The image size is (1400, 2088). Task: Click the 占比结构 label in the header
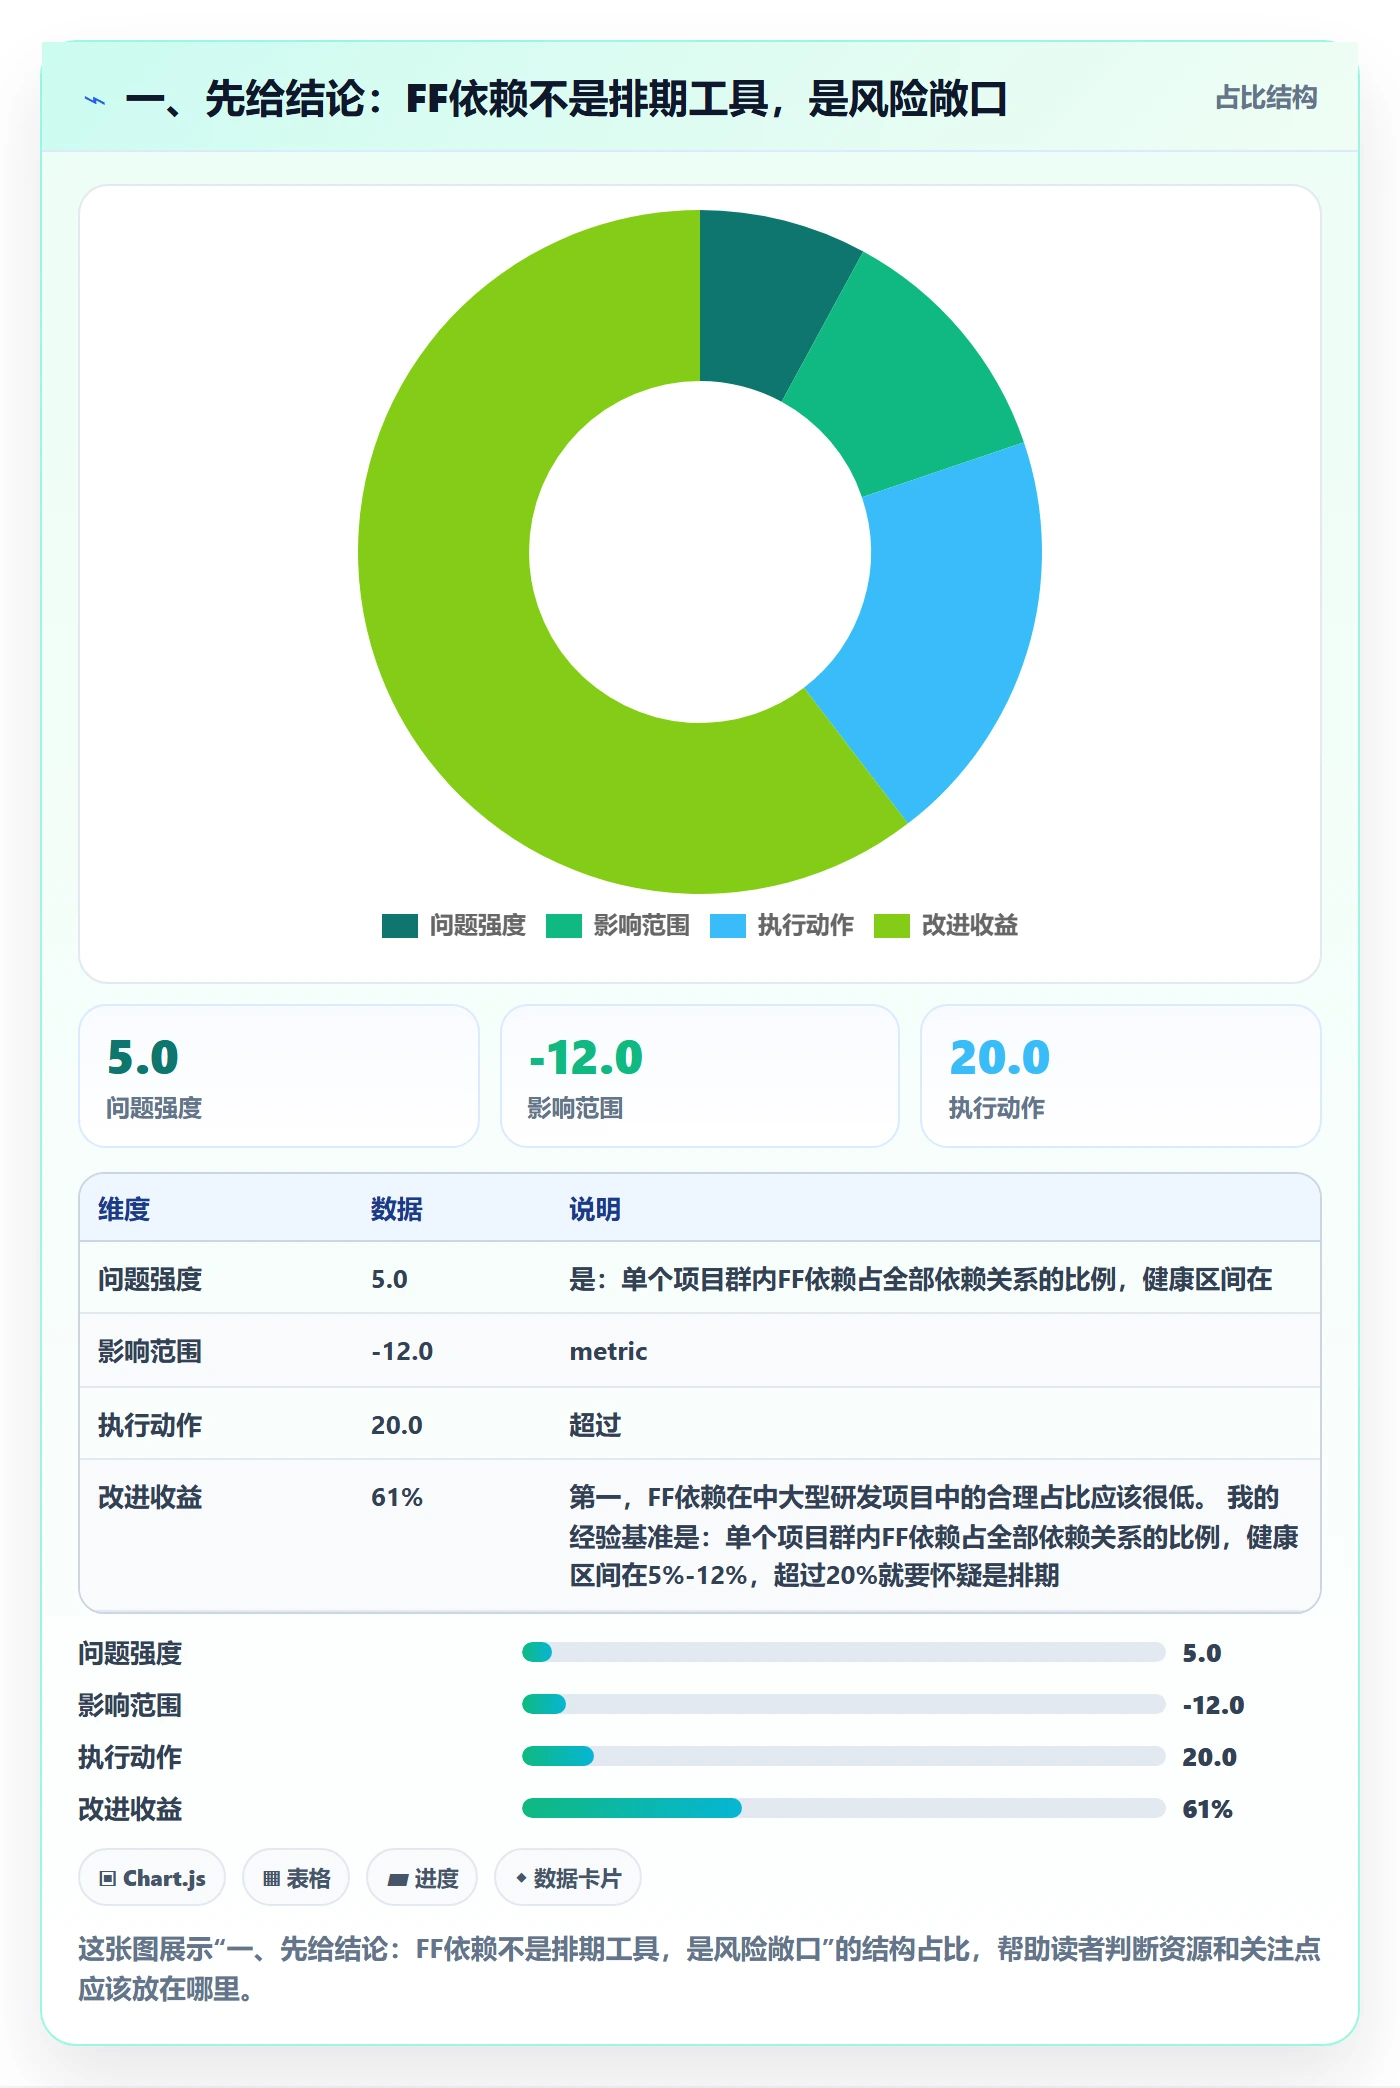[1266, 98]
